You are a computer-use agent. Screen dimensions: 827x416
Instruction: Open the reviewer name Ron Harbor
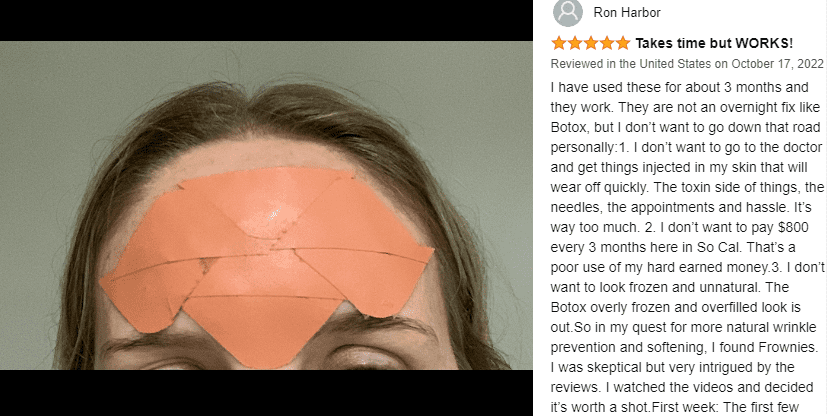click(x=627, y=13)
